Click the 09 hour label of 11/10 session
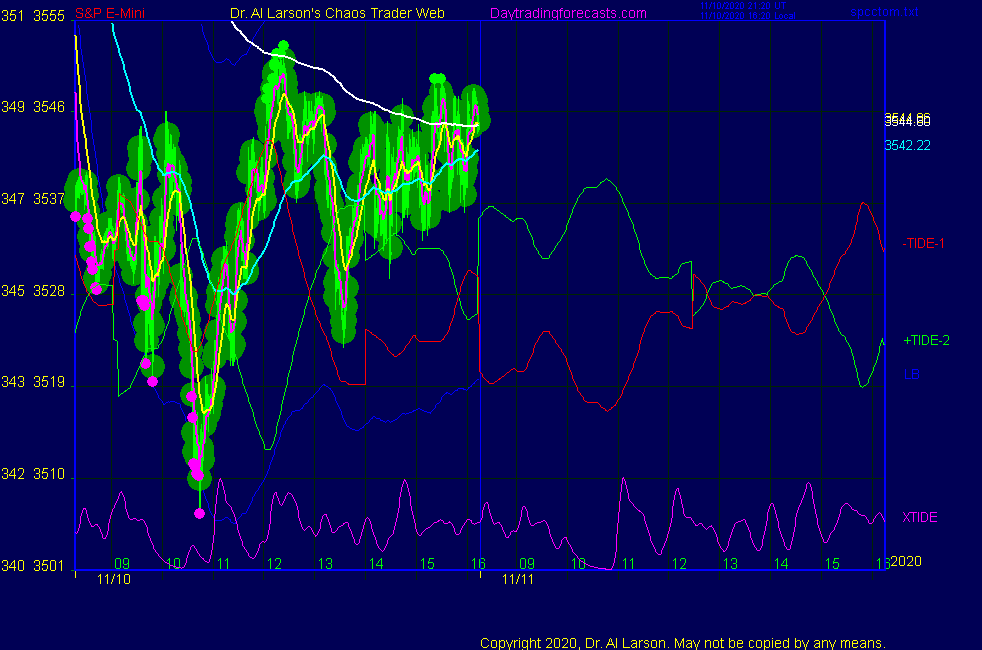This screenshot has height=650, width=982. tap(121, 564)
